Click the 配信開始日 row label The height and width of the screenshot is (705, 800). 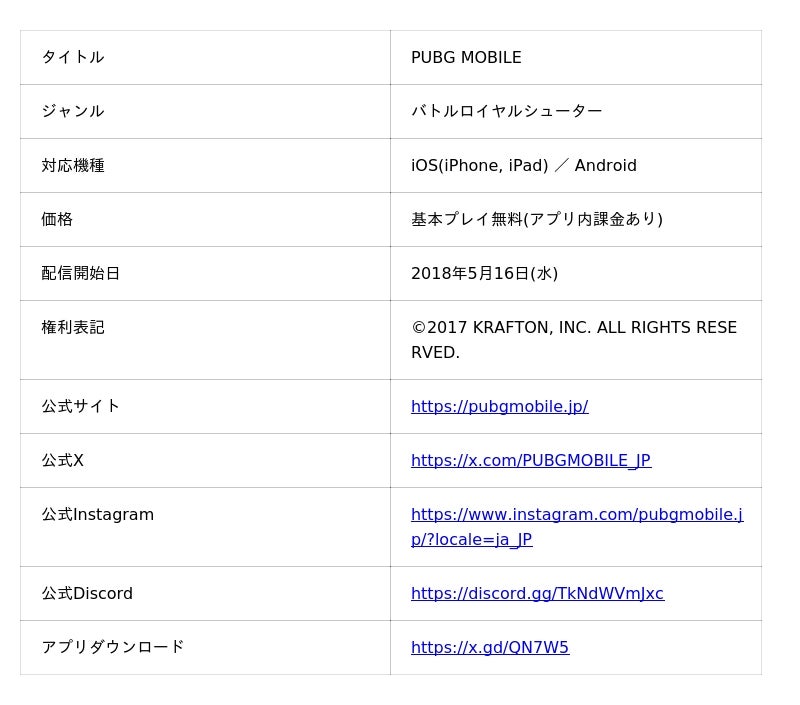pos(81,273)
